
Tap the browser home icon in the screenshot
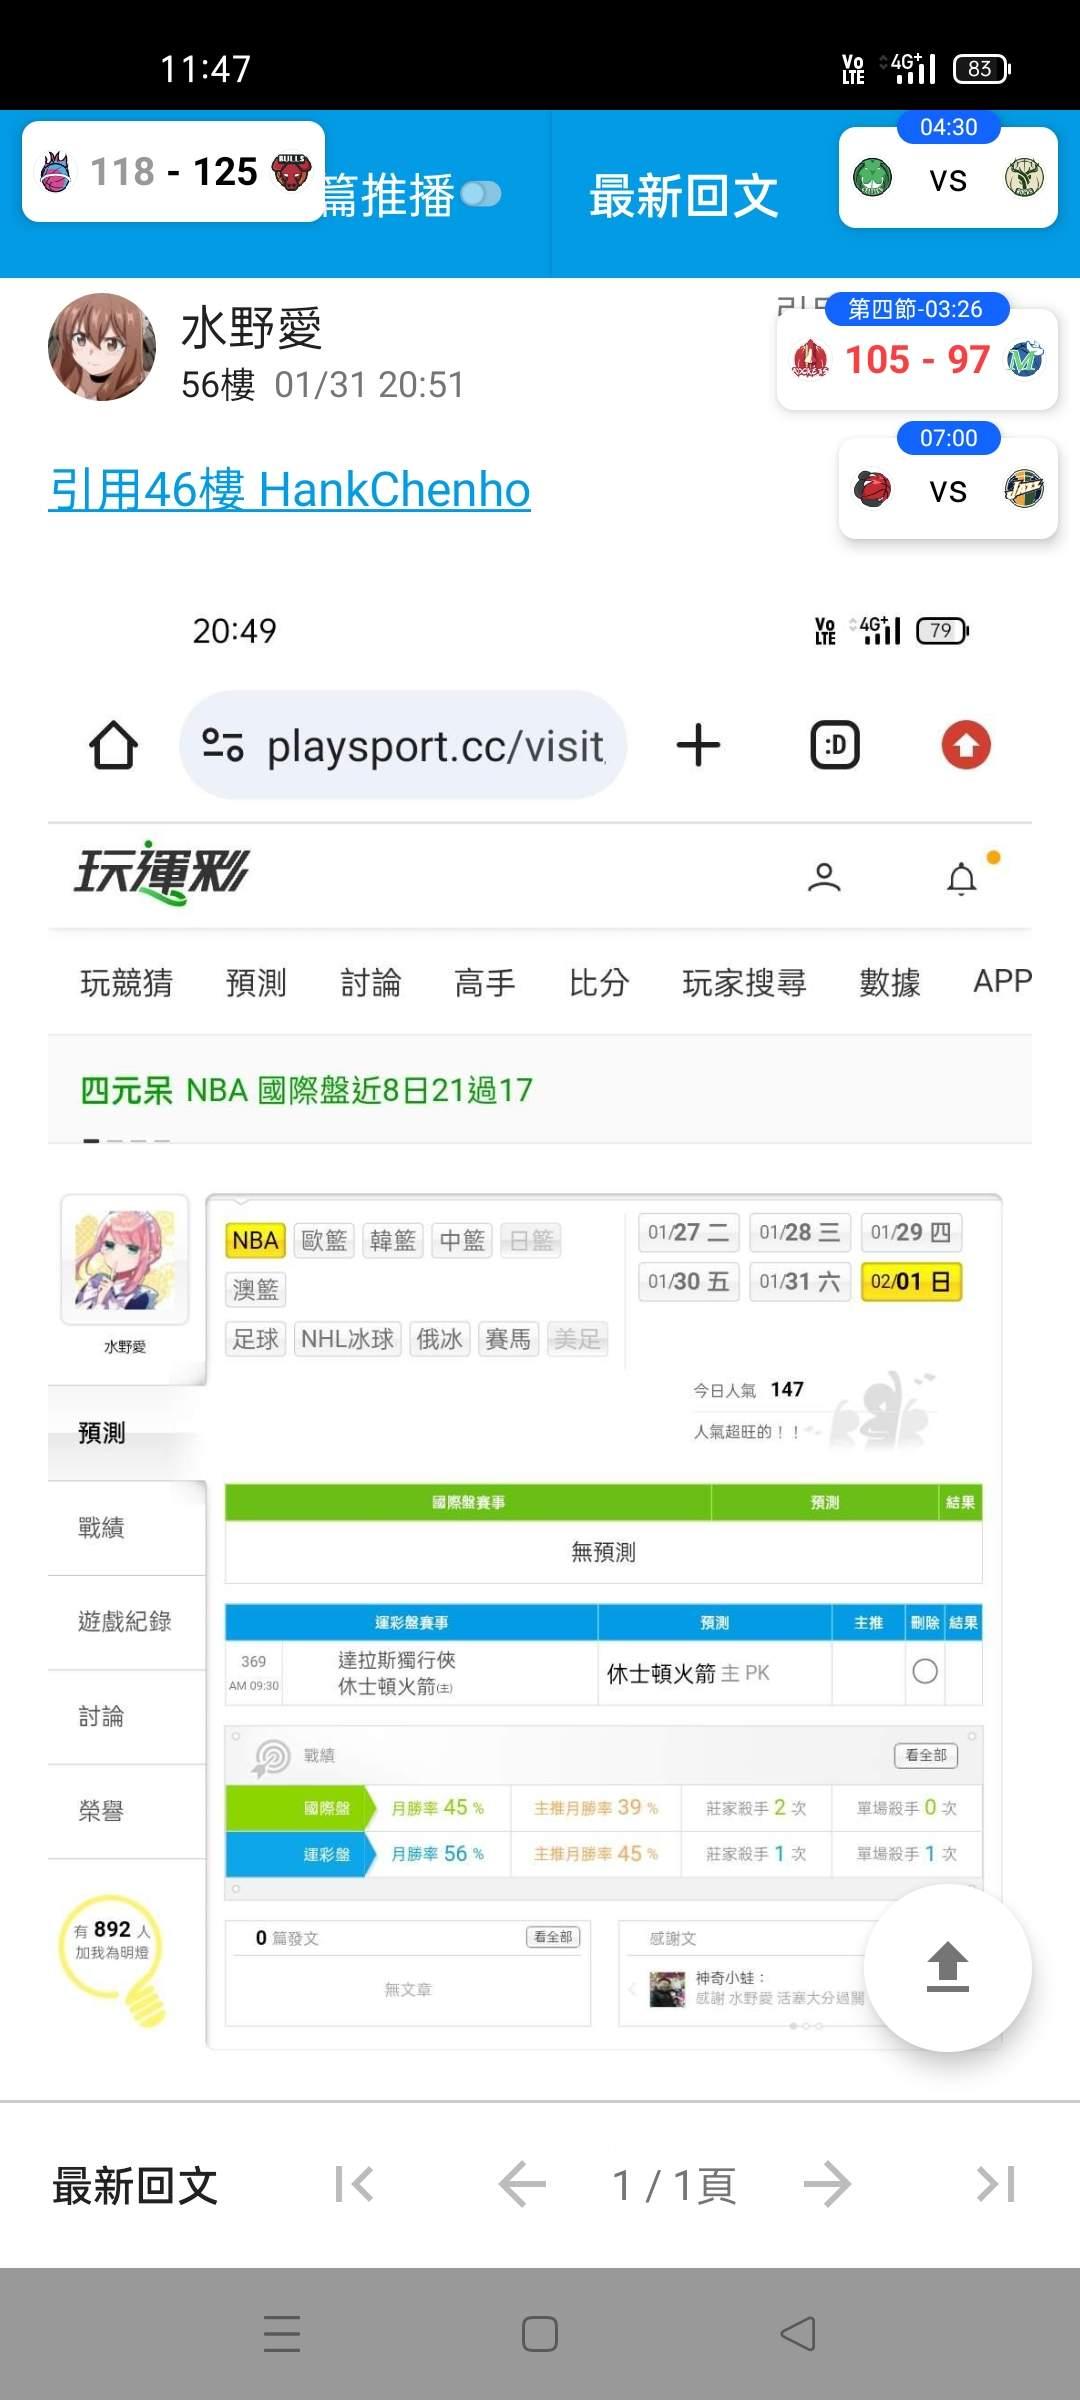113,745
